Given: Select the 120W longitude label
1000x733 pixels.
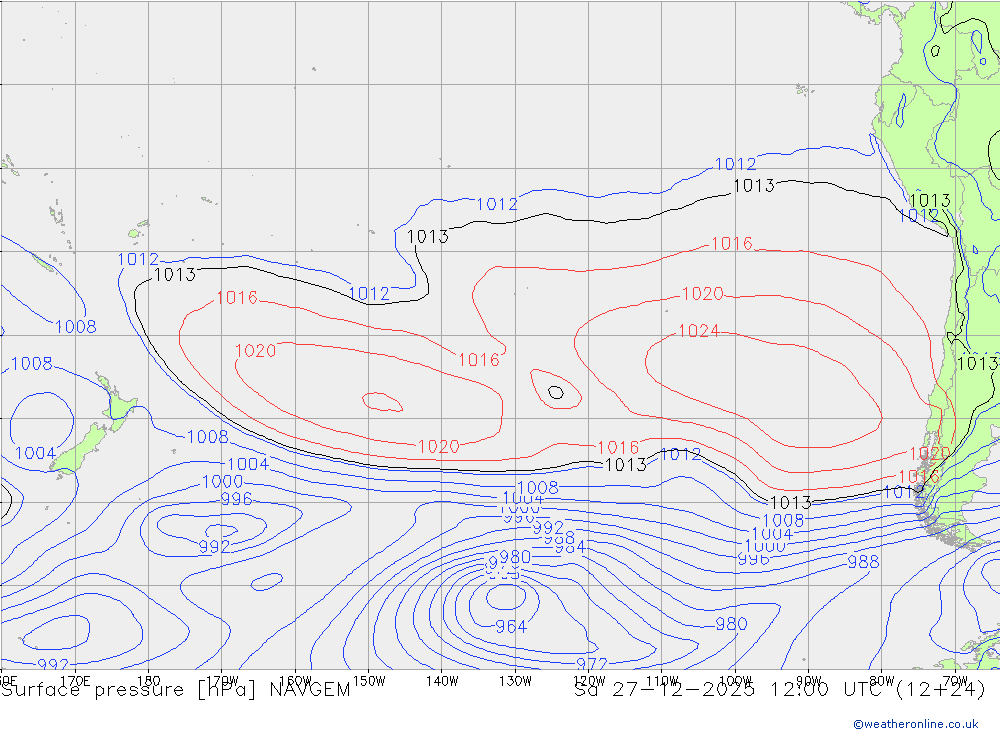Looking at the screenshot, I should click(x=589, y=681).
